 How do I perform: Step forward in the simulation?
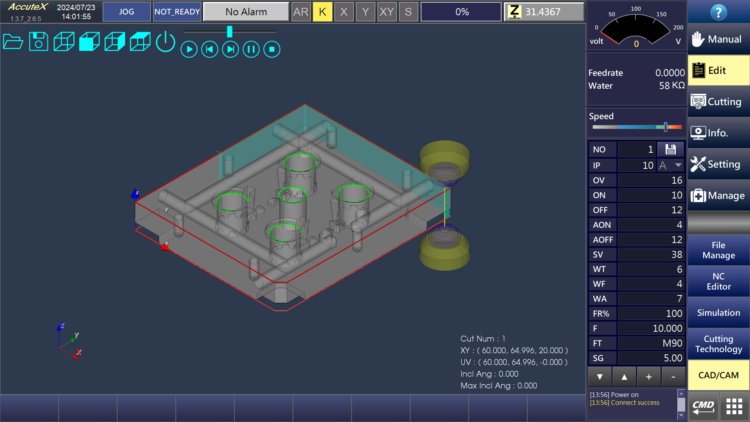[231, 49]
